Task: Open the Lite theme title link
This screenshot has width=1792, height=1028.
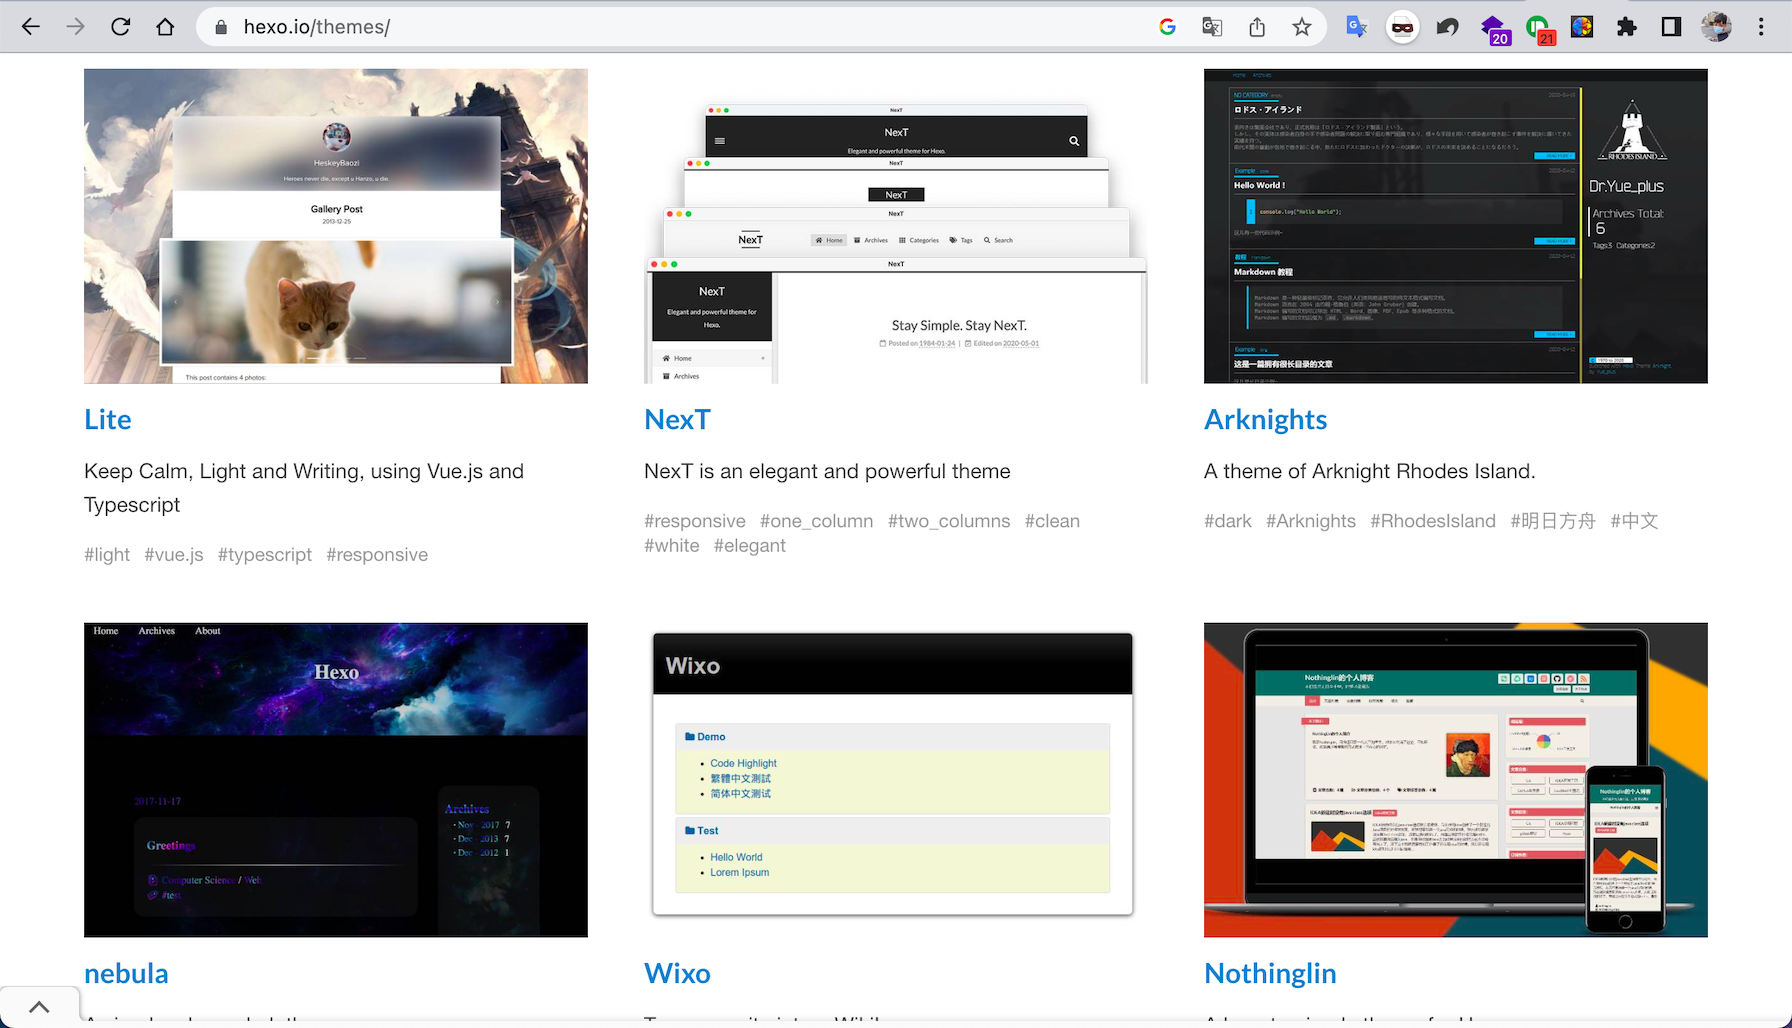Action: (108, 419)
